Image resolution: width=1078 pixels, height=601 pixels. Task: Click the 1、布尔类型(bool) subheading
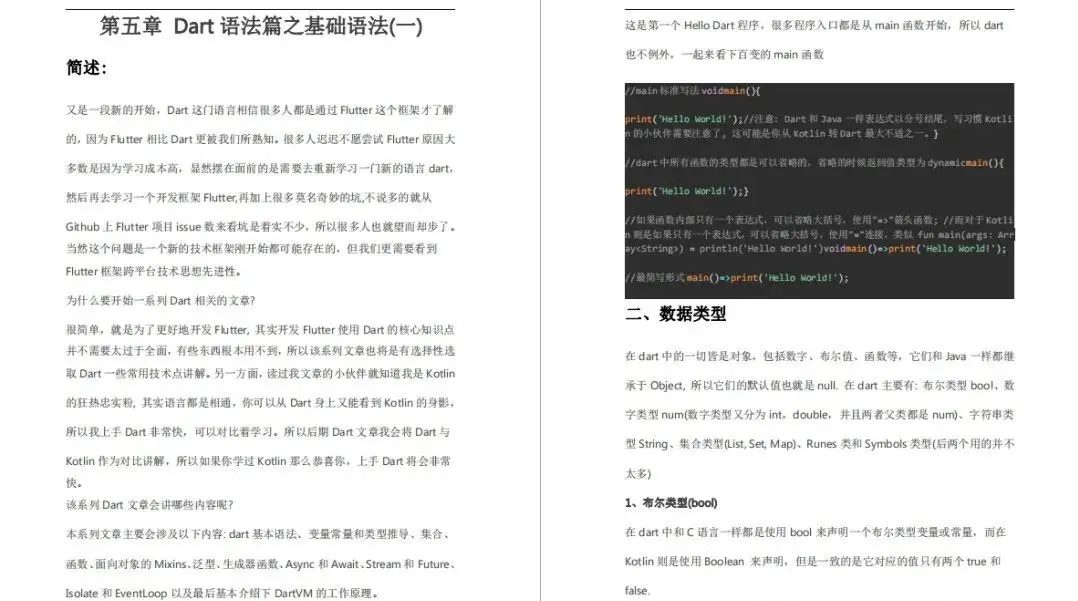pos(672,503)
